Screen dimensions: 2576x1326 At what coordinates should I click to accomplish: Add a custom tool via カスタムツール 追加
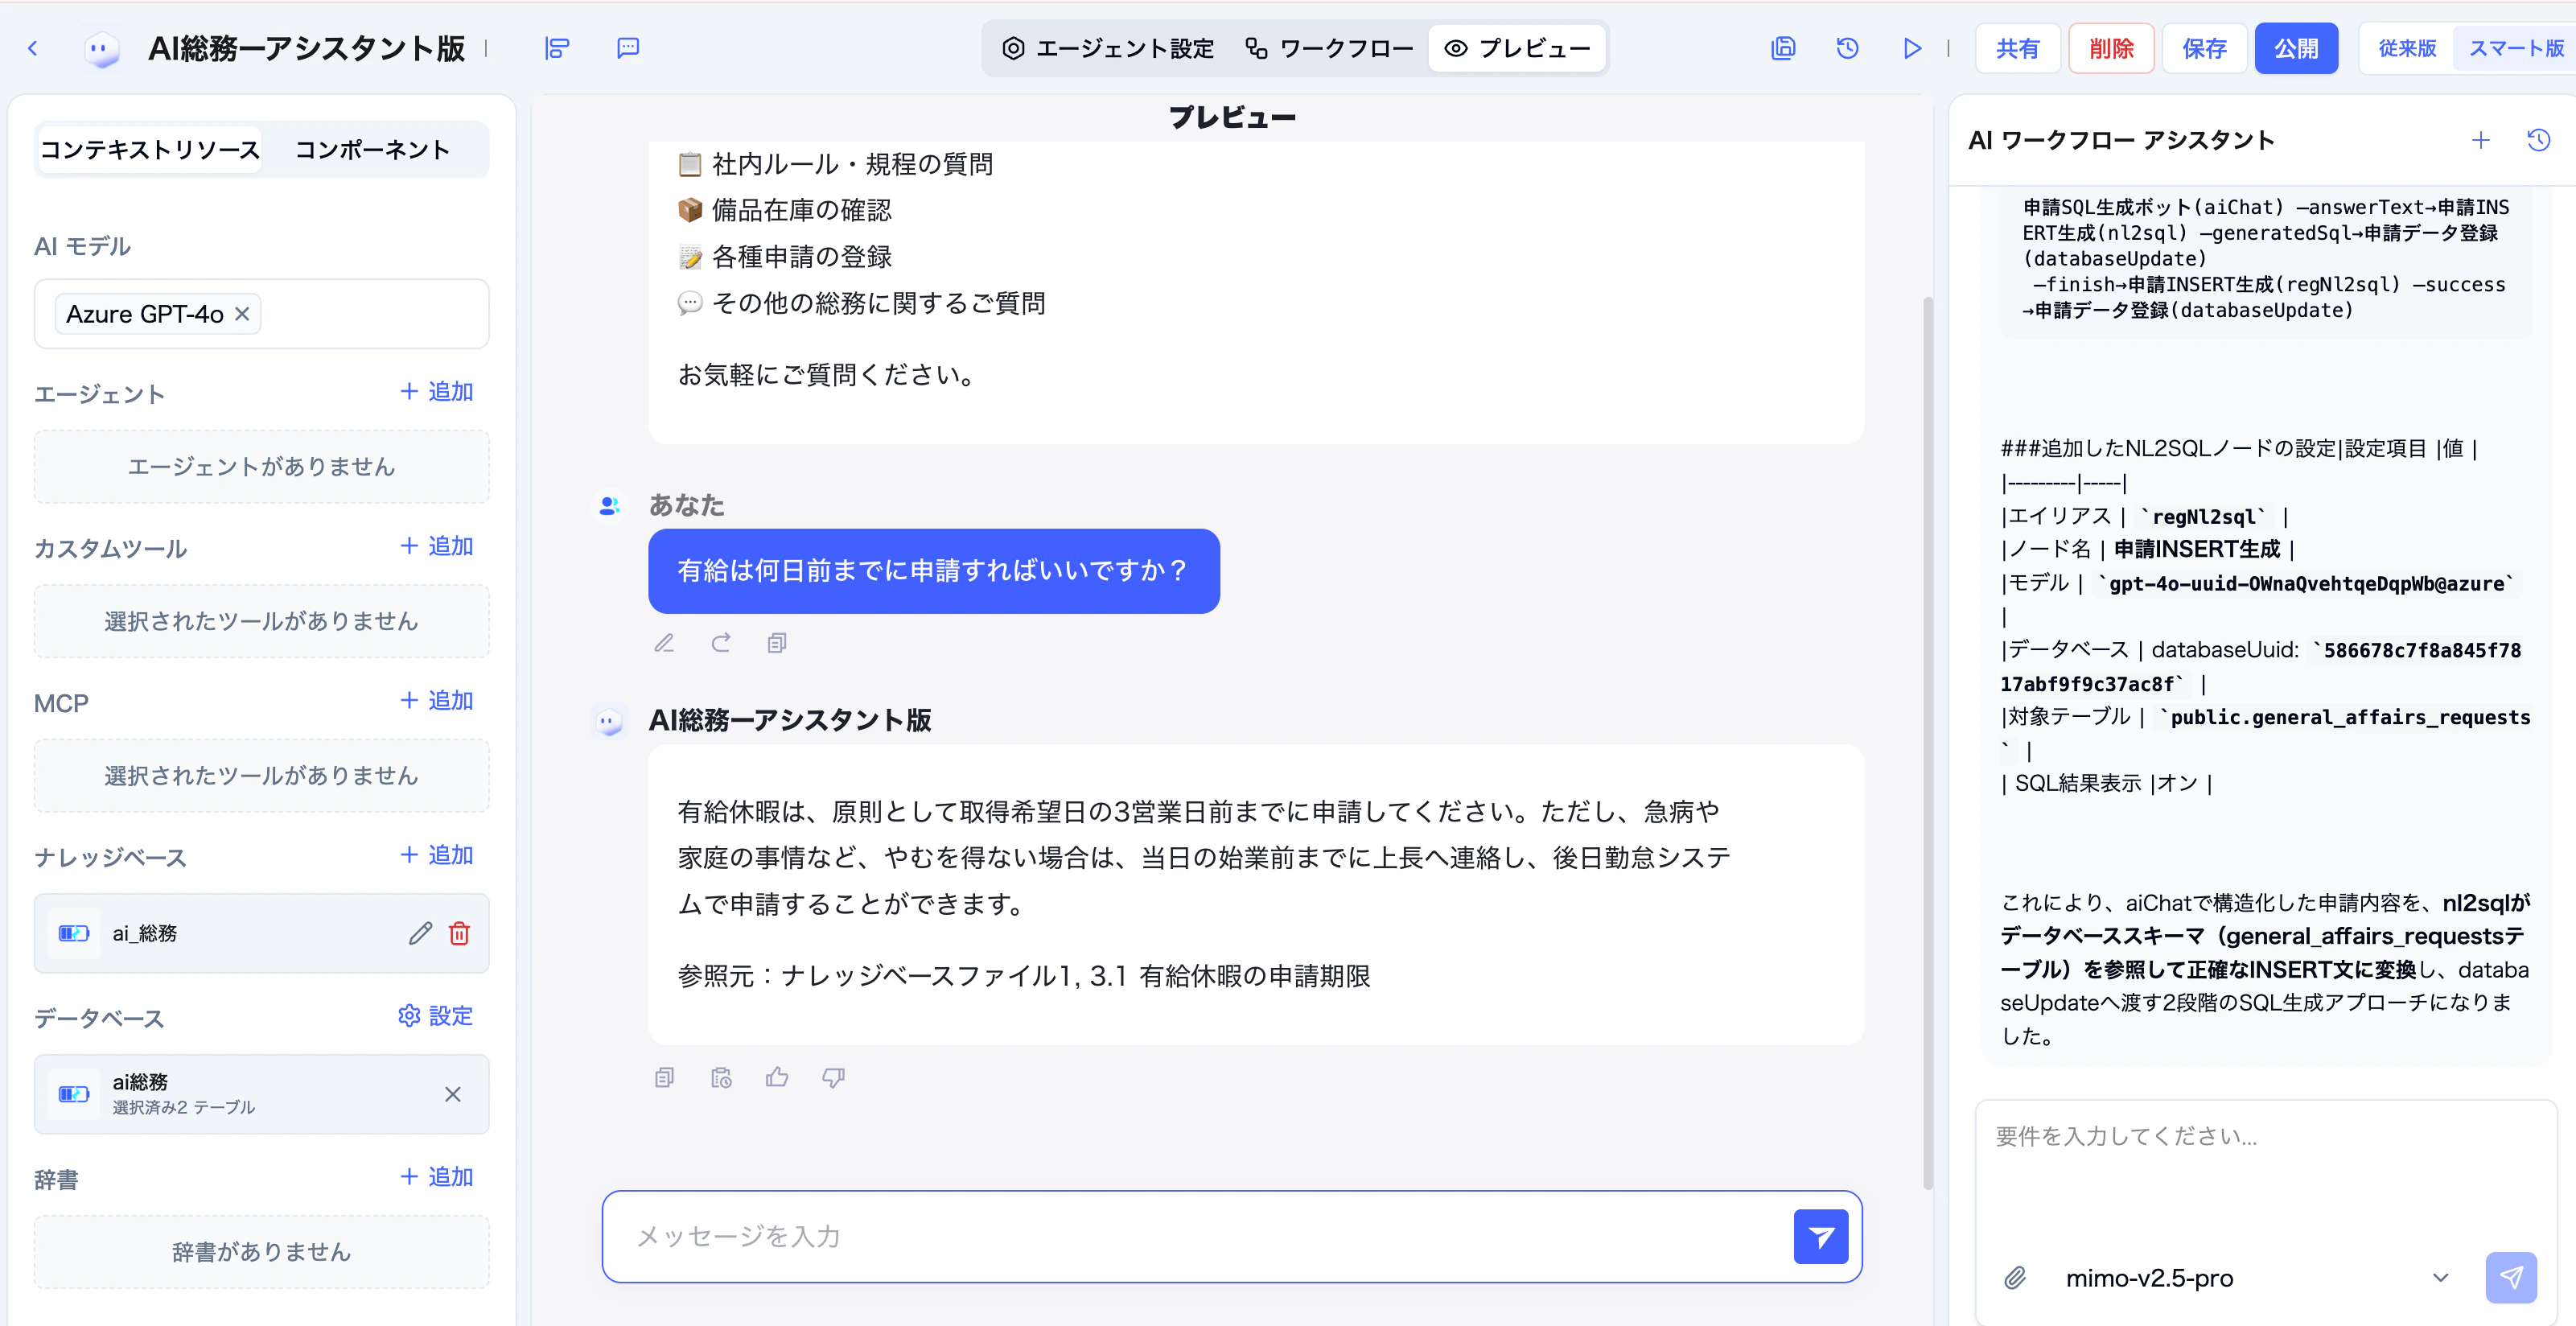(x=436, y=546)
